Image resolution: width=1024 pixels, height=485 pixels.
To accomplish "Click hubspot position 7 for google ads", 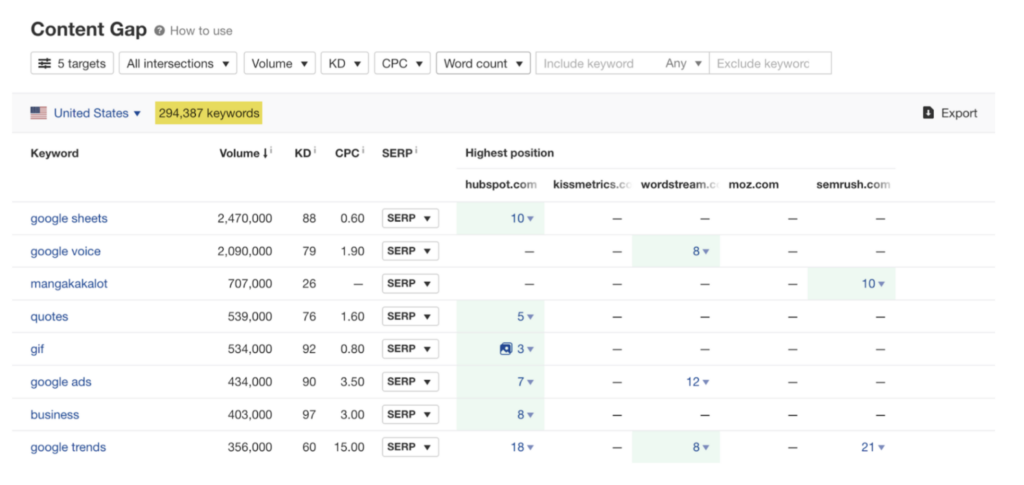I will pyautogui.click(x=525, y=382).
